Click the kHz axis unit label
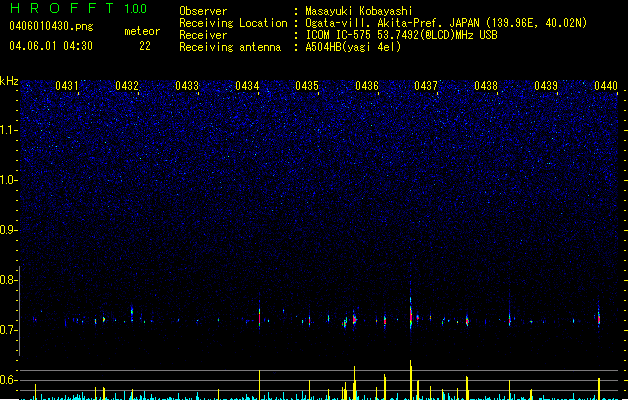629x400 pixels. coord(9,81)
